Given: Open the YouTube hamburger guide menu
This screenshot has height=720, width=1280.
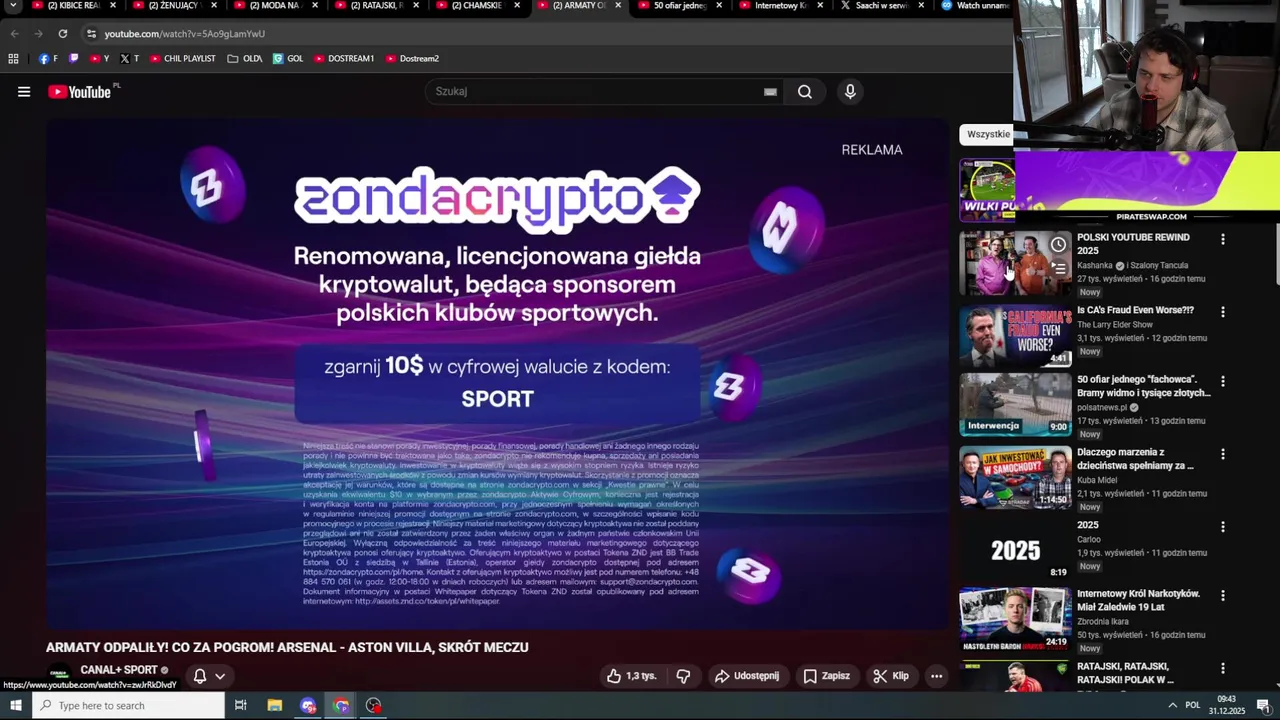Looking at the screenshot, I should click(24, 92).
